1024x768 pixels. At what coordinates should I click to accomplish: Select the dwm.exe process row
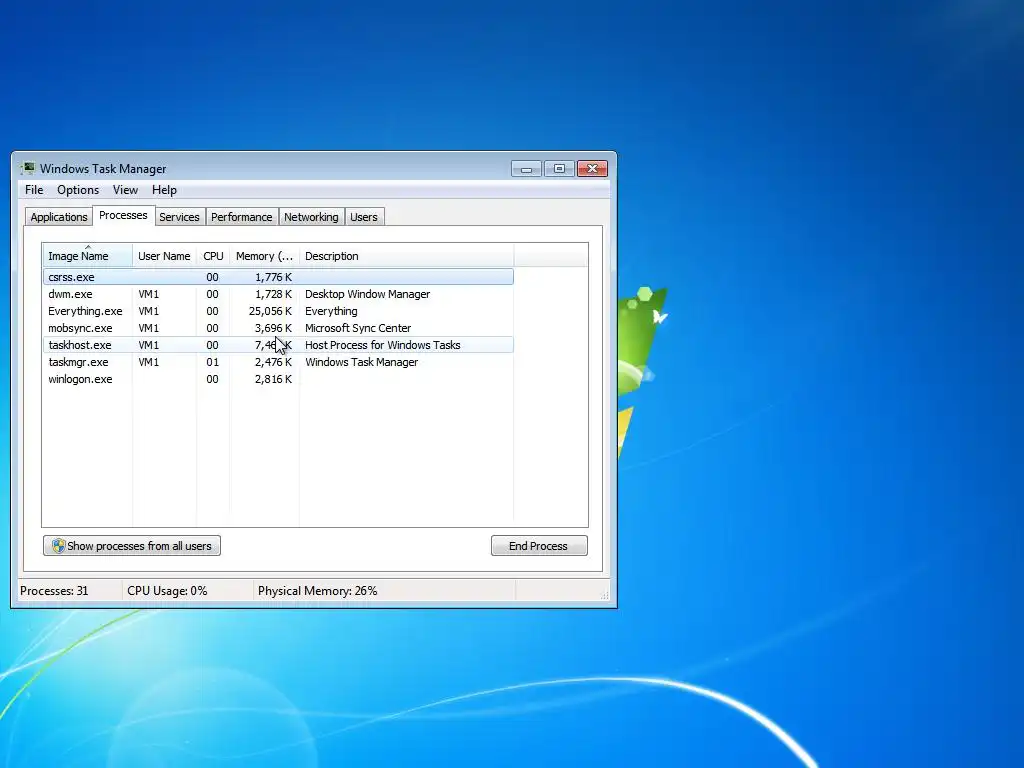pos(278,294)
